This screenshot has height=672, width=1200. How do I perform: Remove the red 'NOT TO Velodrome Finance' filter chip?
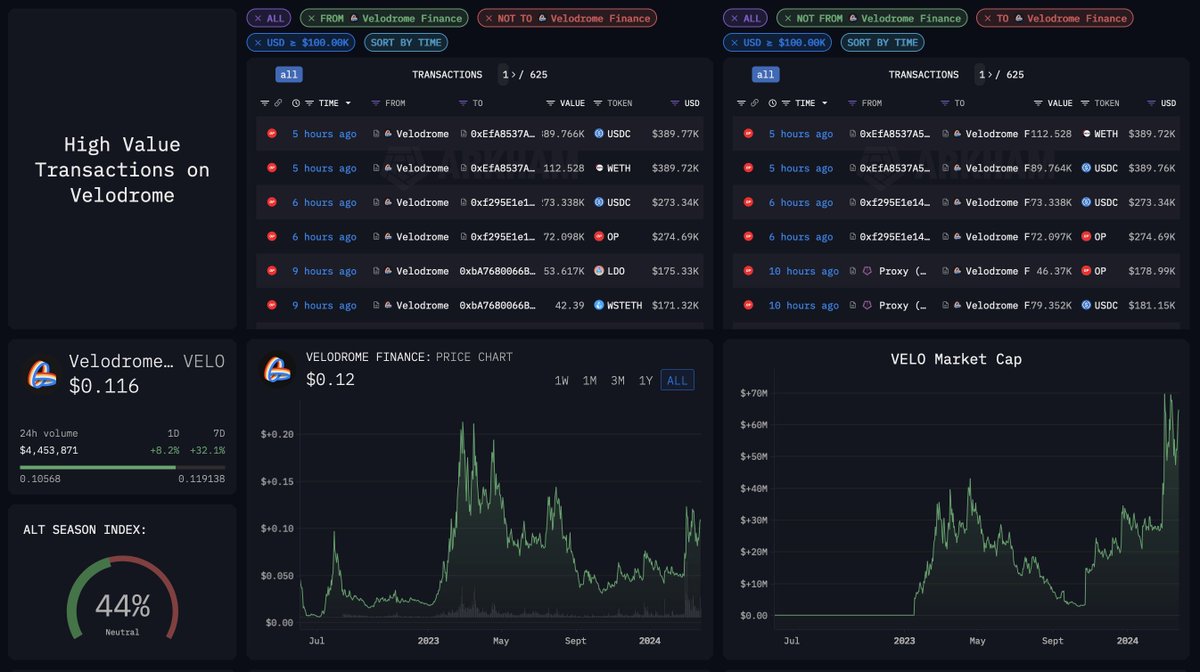(x=487, y=18)
